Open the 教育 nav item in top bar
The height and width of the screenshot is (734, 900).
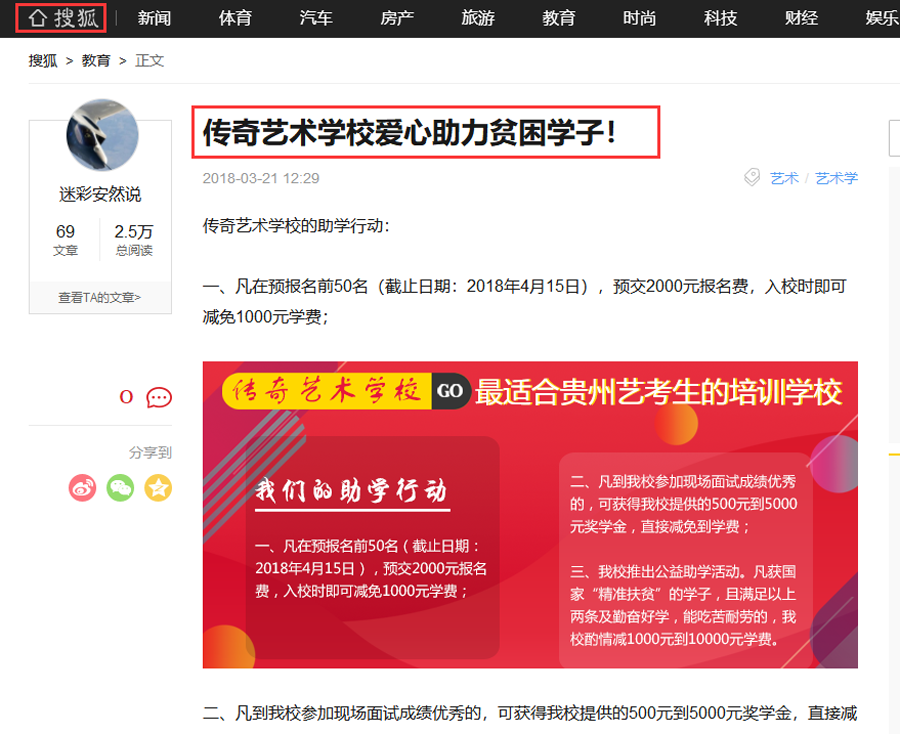pyautogui.click(x=559, y=18)
